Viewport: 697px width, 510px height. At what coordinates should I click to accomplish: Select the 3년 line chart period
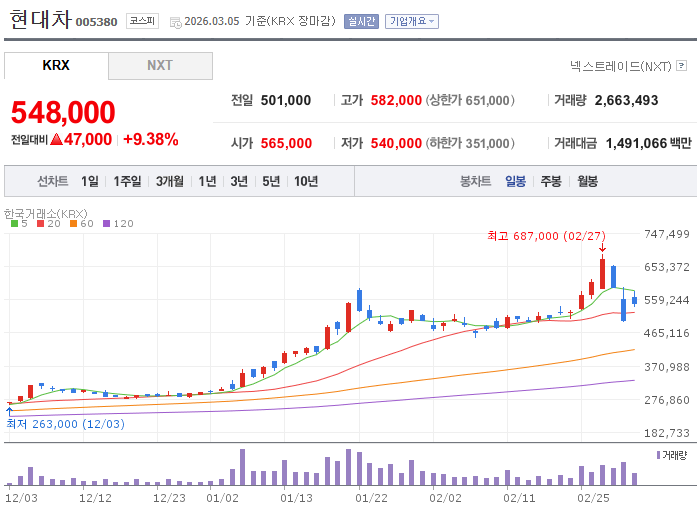pos(239,181)
